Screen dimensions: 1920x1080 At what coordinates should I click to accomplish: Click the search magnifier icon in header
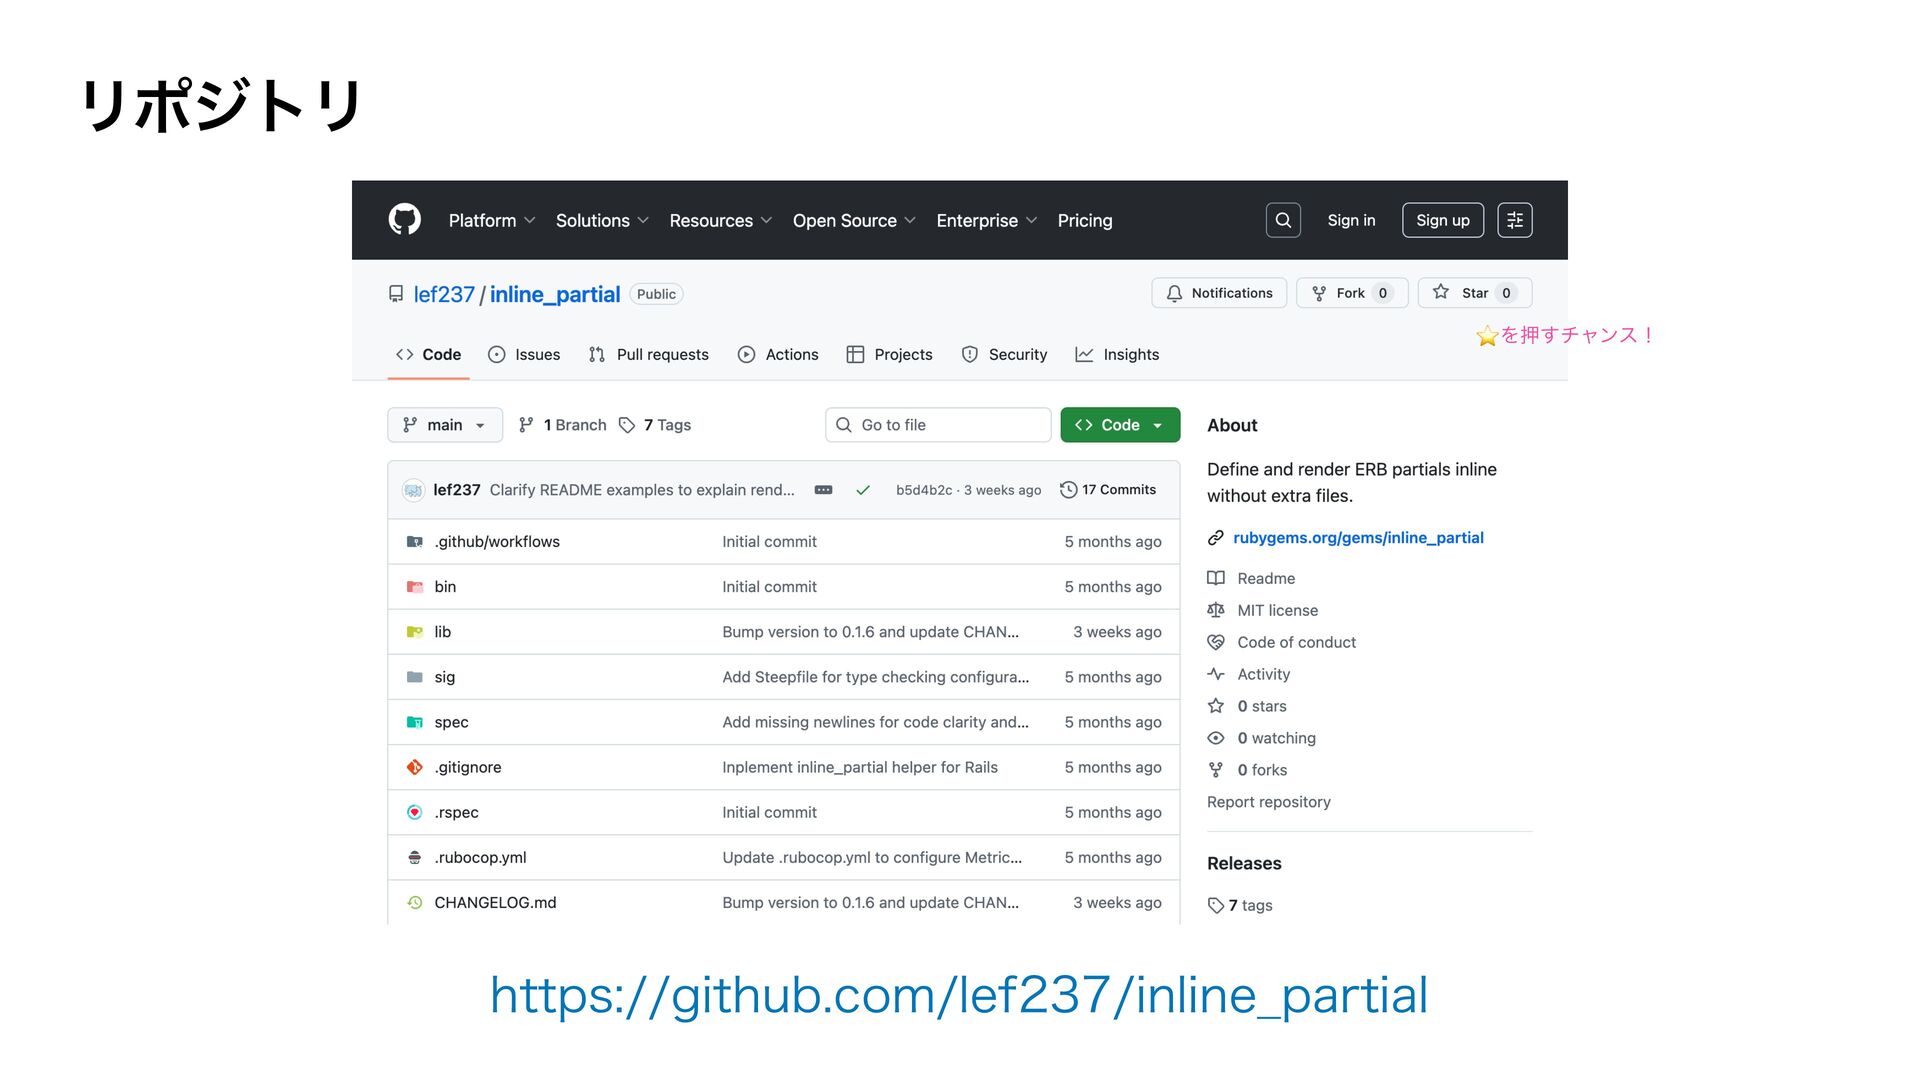pos(1283,220)
